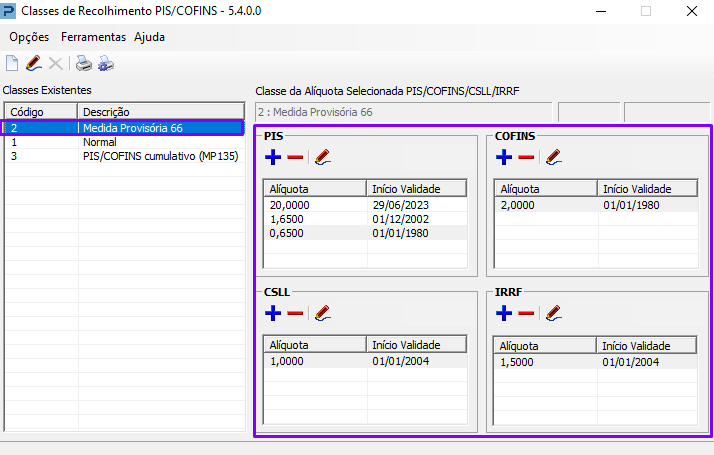Click IRRF Início Validade column header
The height and width of the screenshot is (455, 714).
coord(647,346)
